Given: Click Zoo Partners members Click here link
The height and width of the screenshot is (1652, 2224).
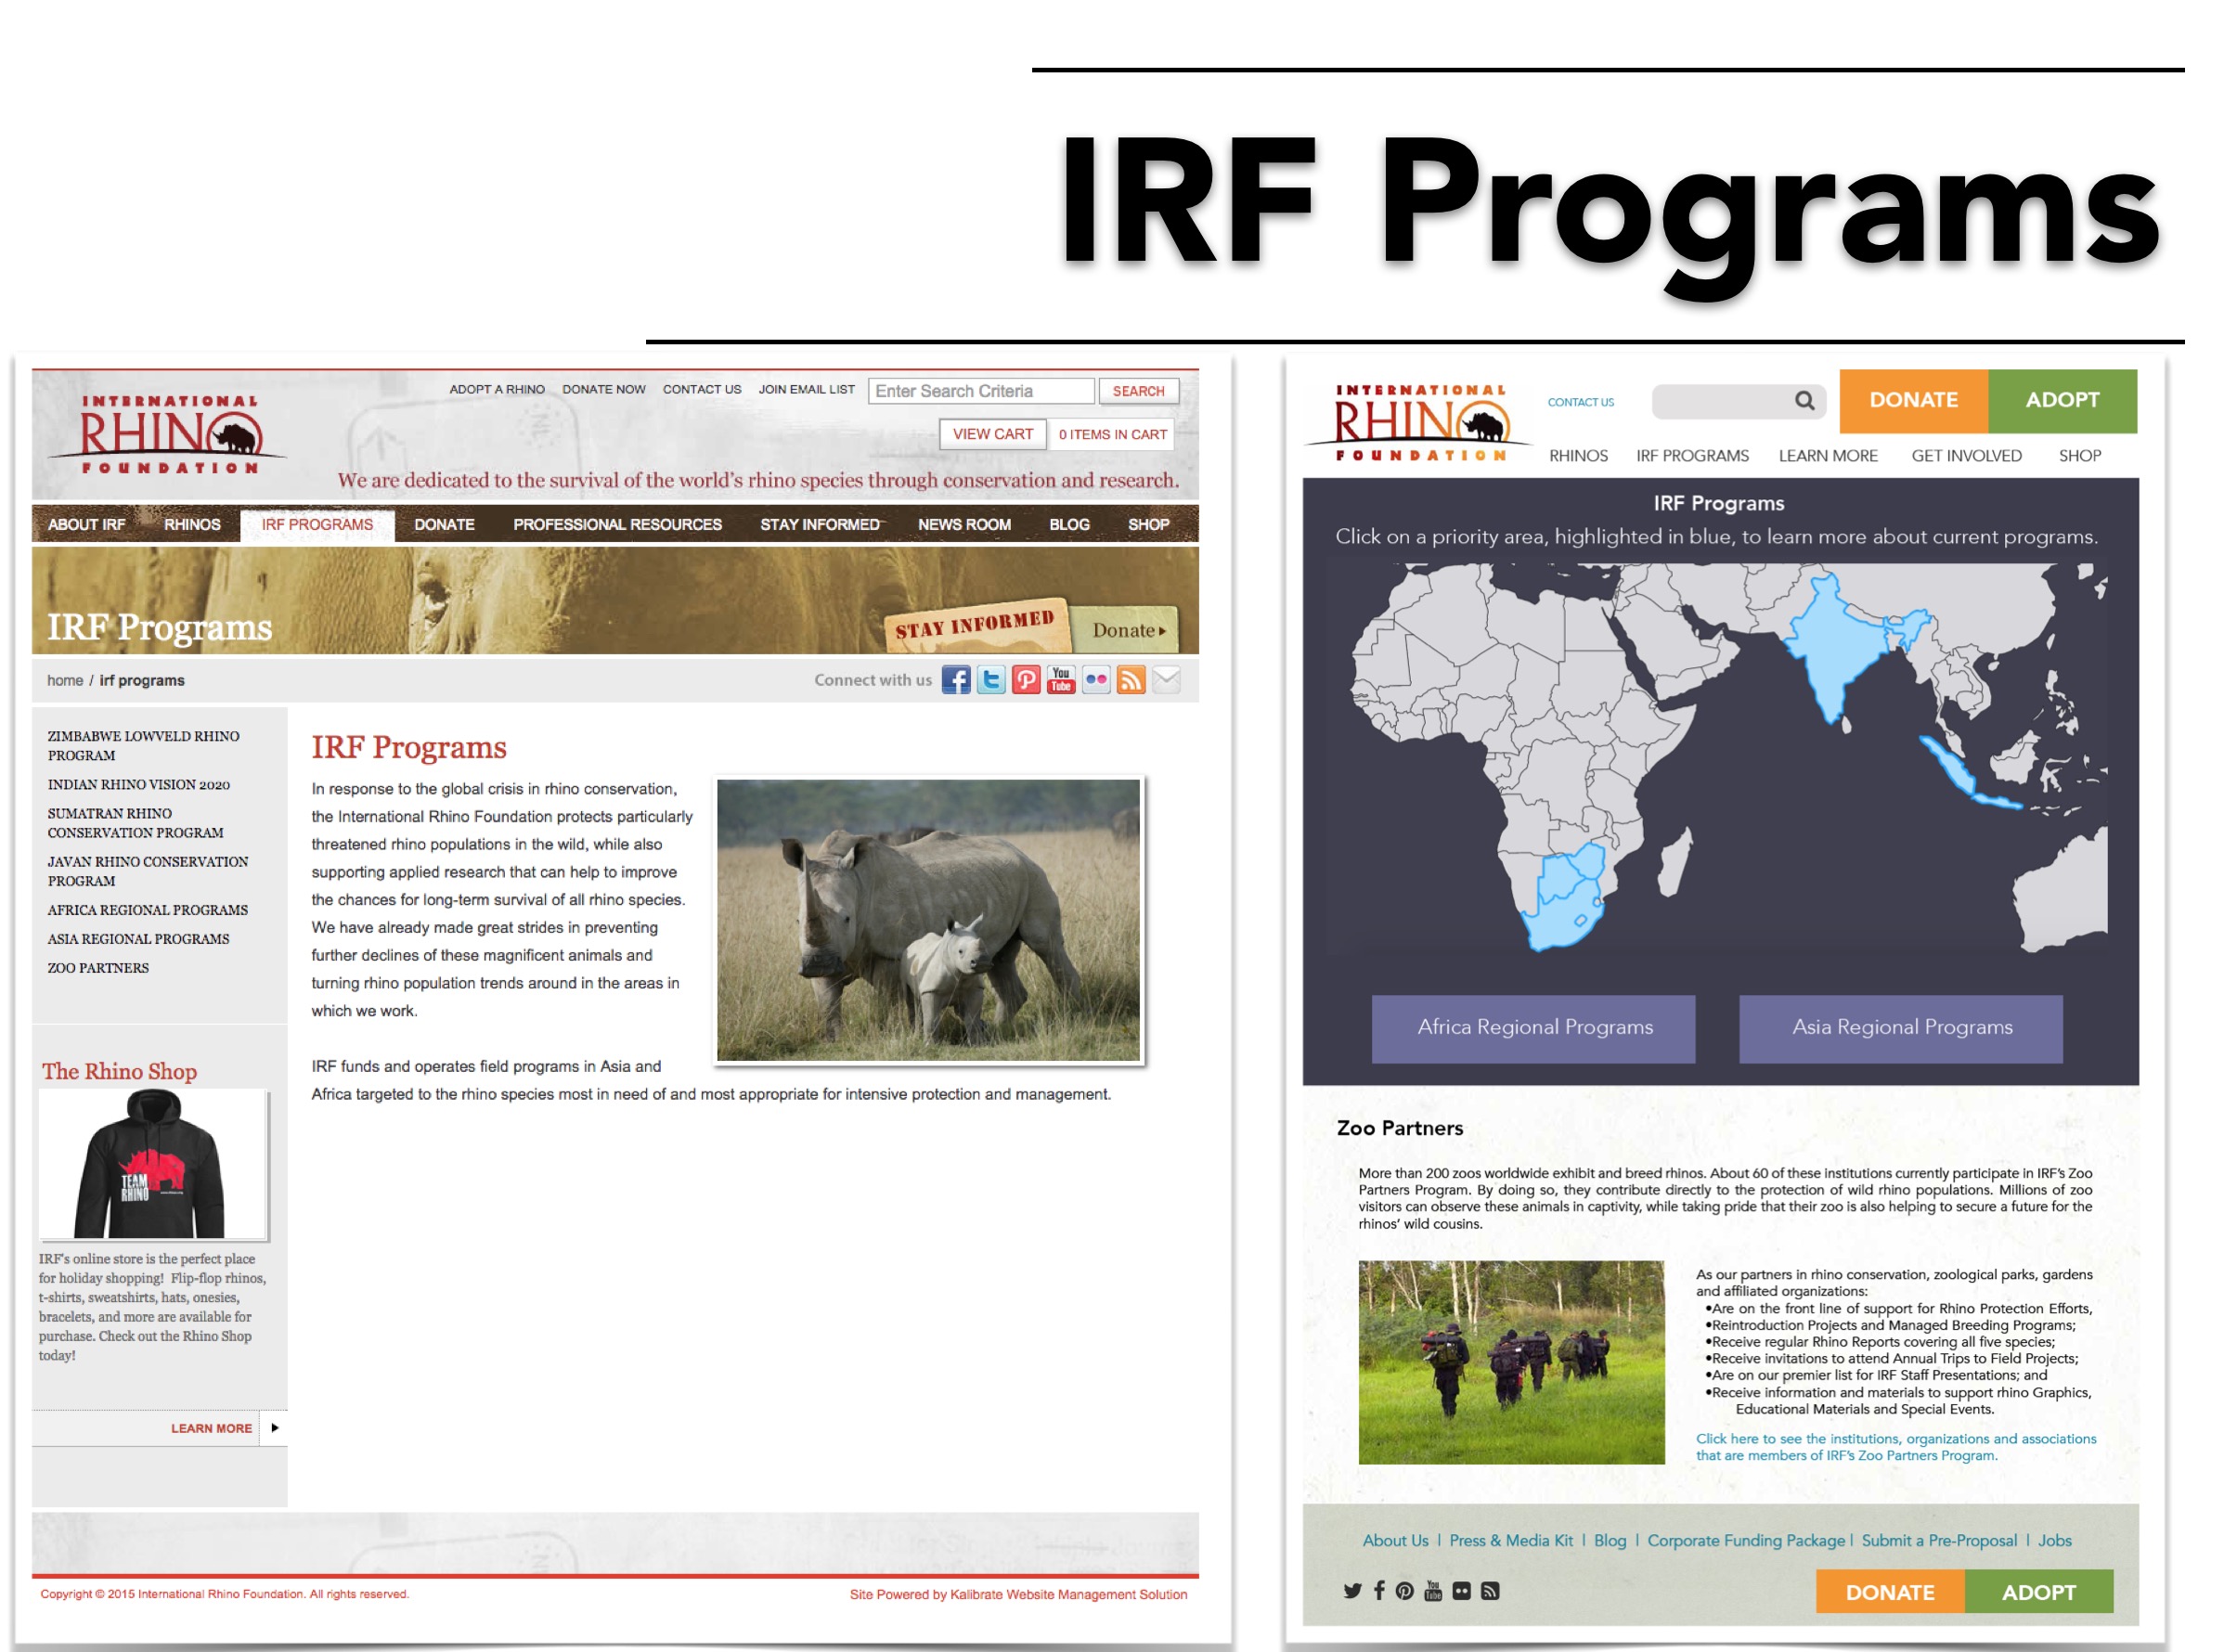Looking at the screenshot, I should pyautogui.click(x=1895, y=1447).
